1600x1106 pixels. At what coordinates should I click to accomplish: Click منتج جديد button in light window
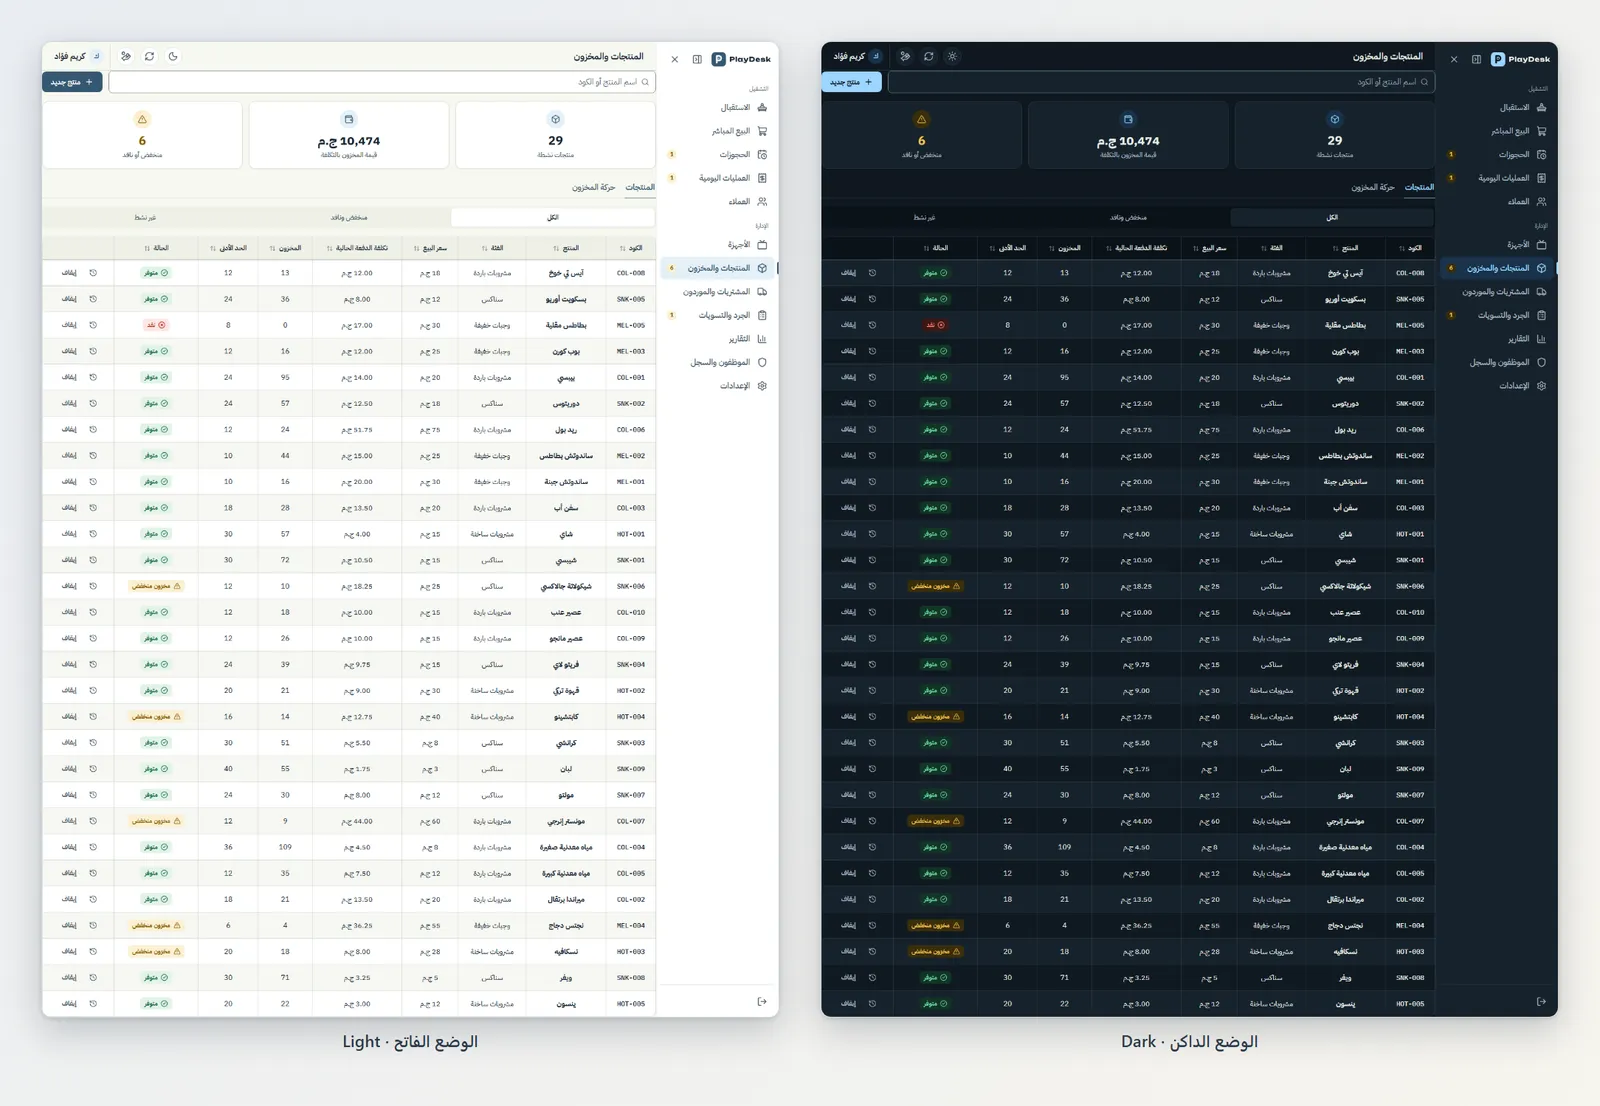[72, 82]
